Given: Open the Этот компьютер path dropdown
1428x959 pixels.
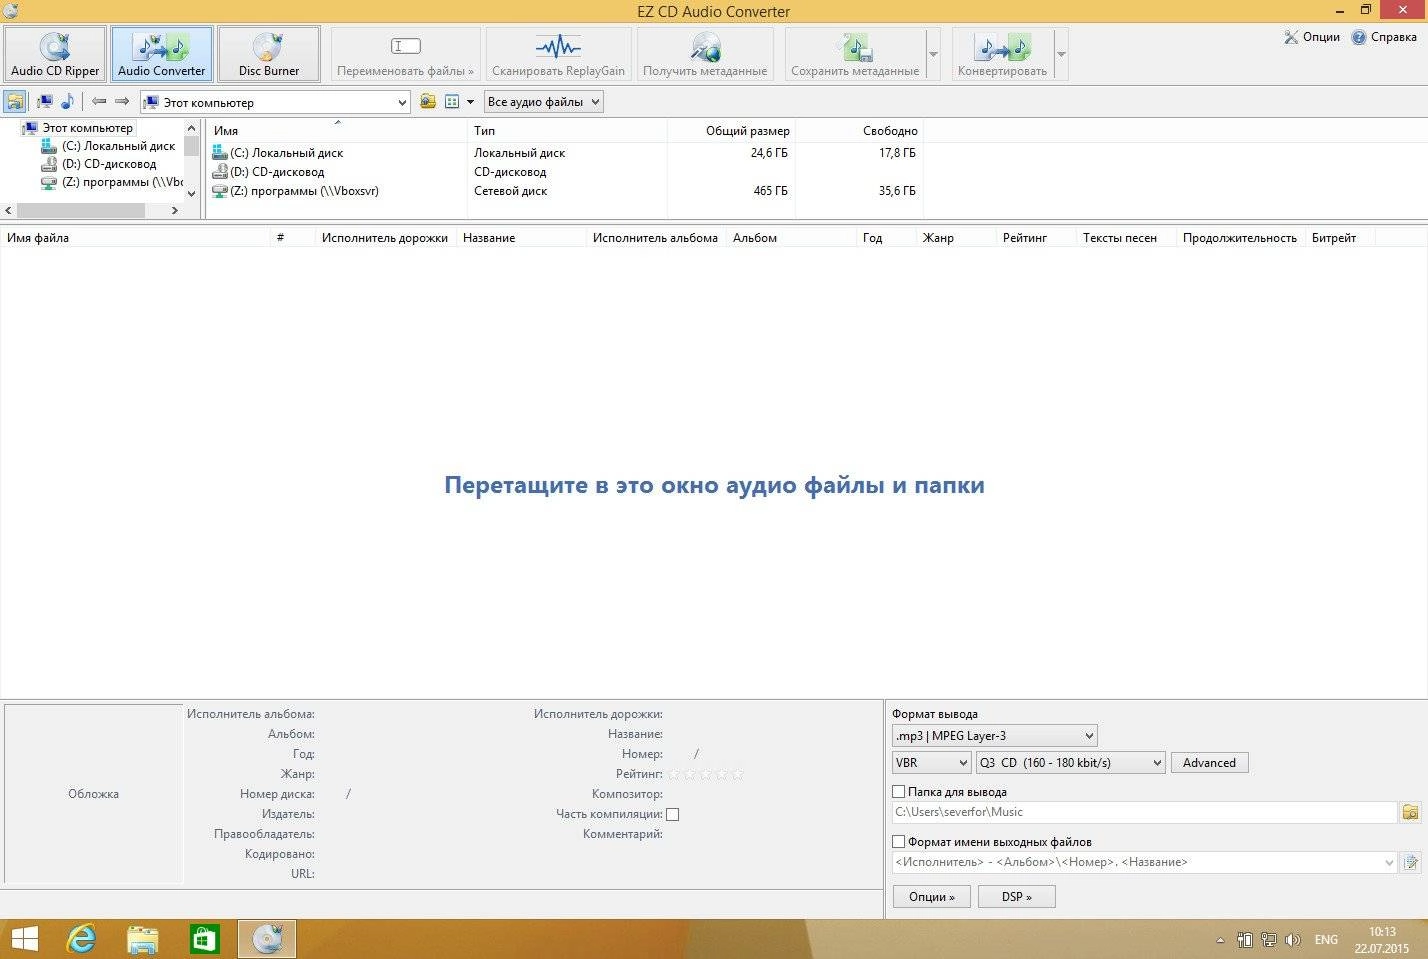Looking at the screenshot, I should 402,102.
